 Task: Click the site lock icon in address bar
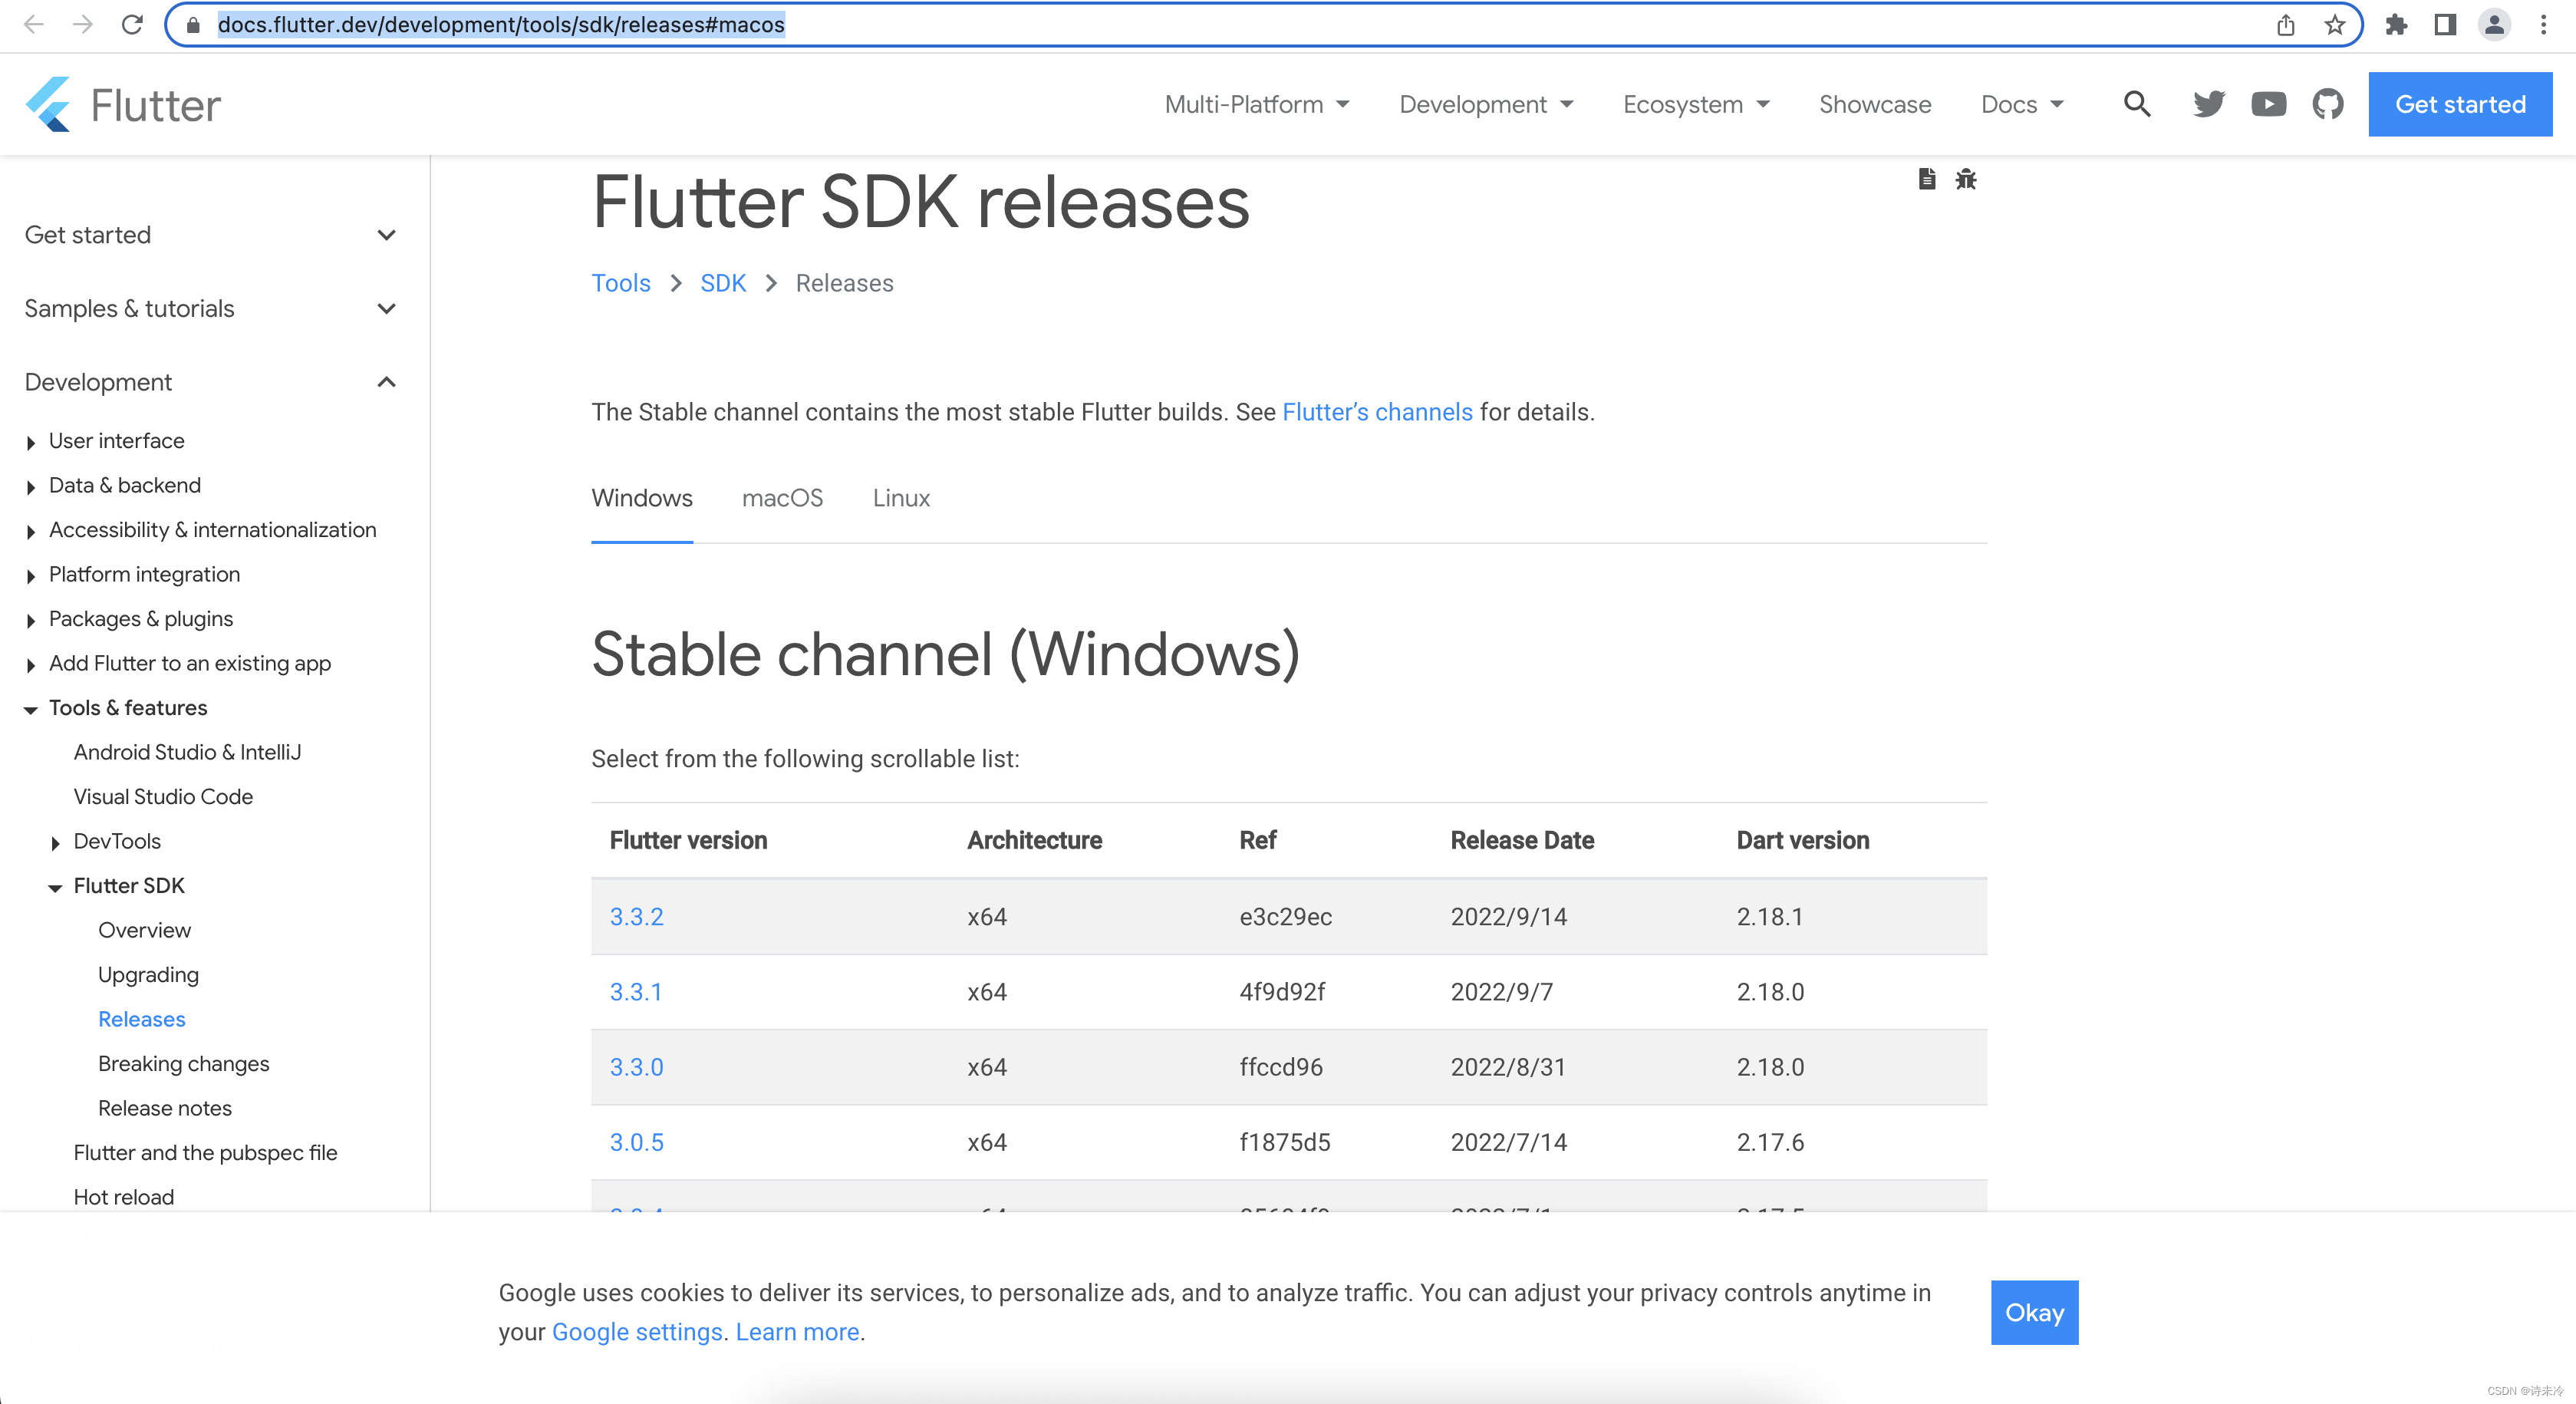point(193,25)
